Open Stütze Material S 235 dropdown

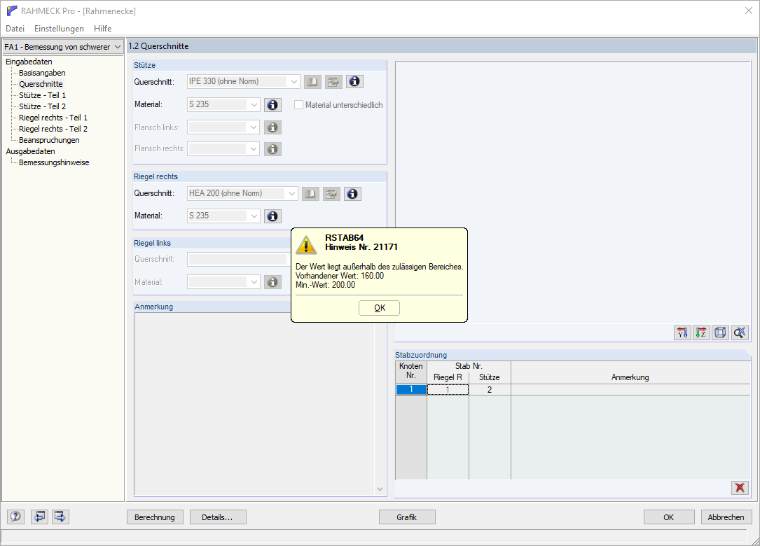253,105
